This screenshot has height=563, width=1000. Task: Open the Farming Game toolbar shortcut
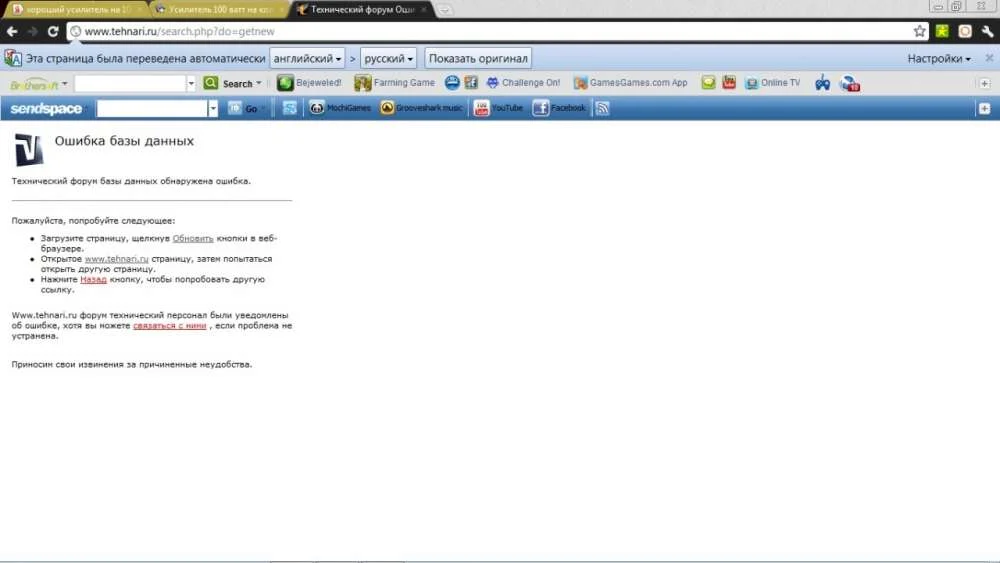tap(394, 83)
